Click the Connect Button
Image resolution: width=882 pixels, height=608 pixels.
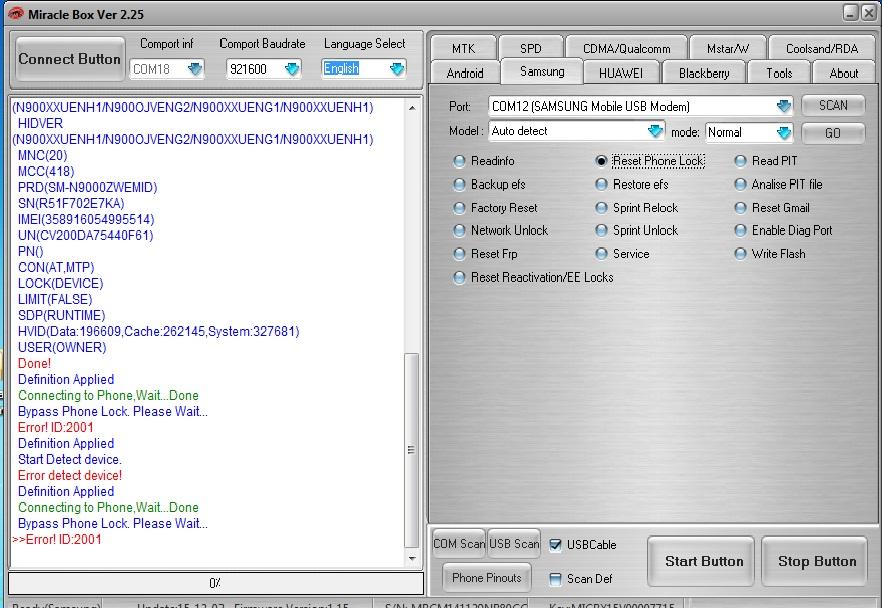70,59
